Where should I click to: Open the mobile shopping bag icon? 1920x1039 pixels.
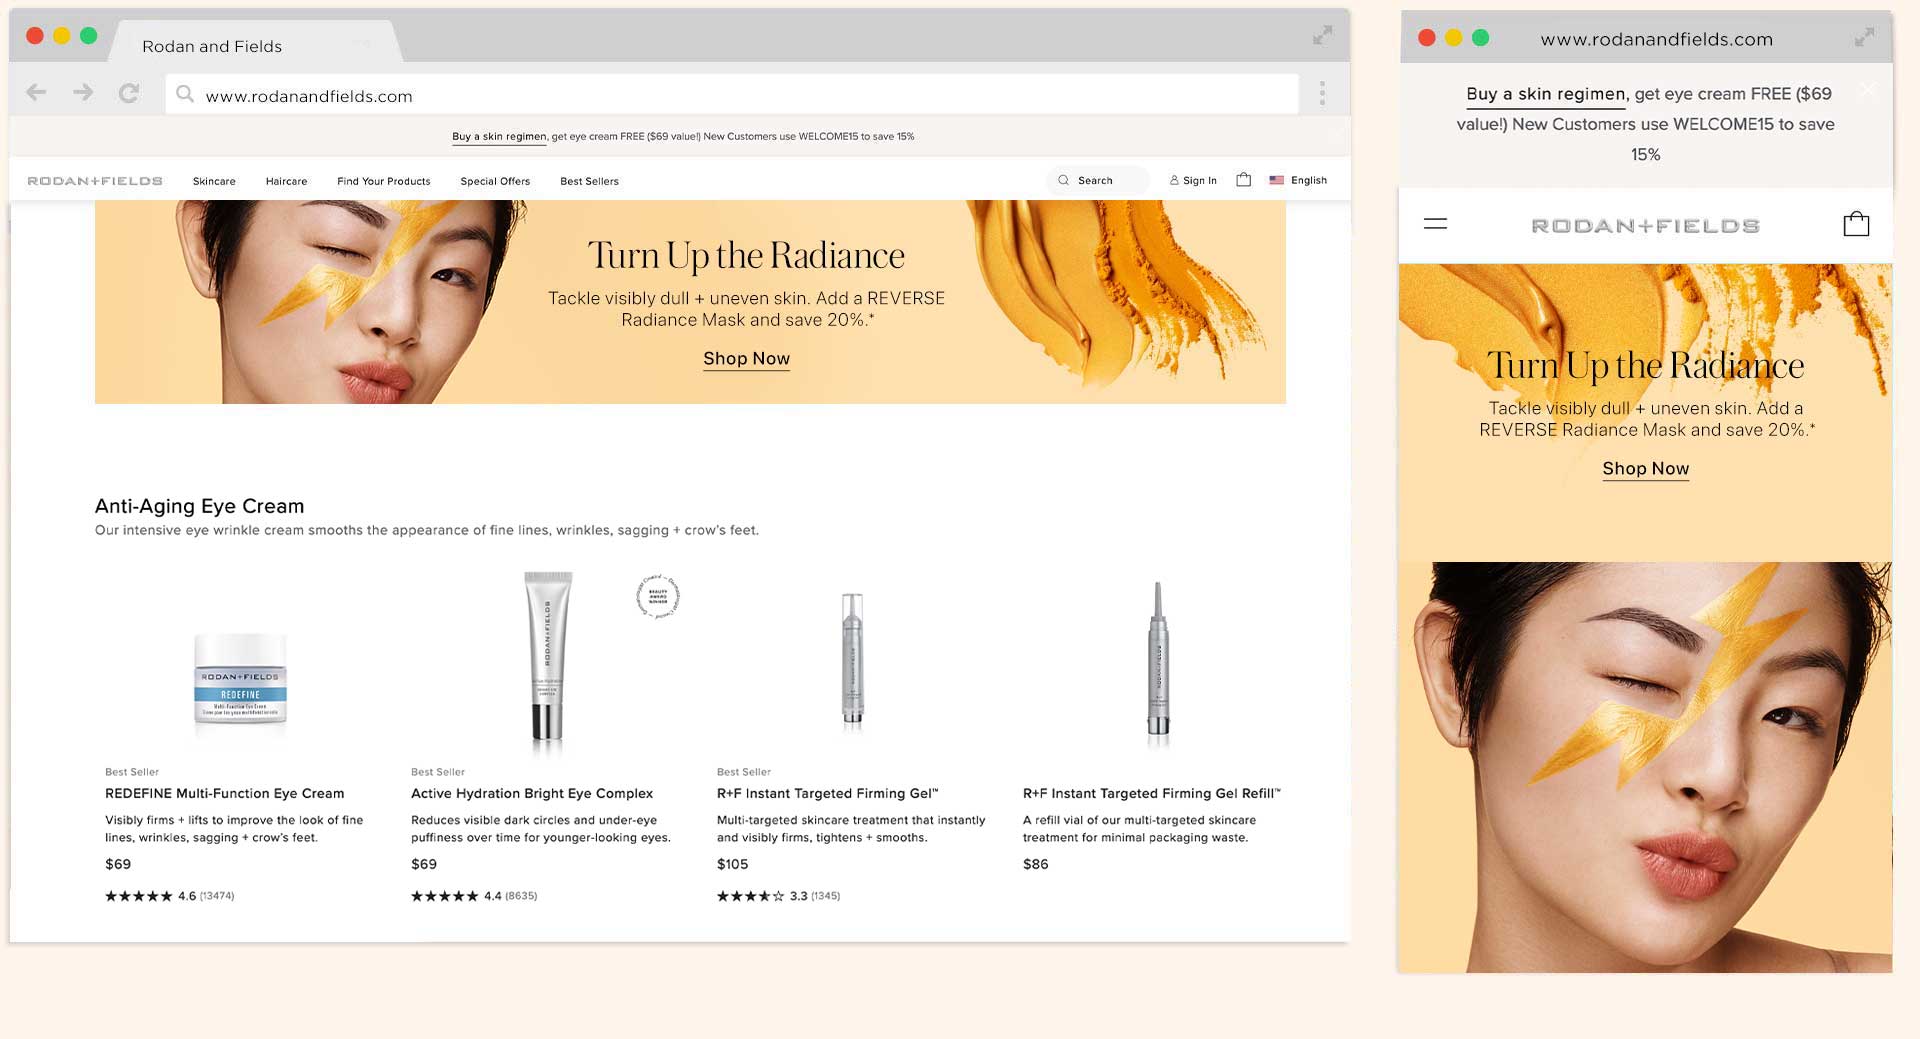pyautogui.click(x=1855, y=224)
